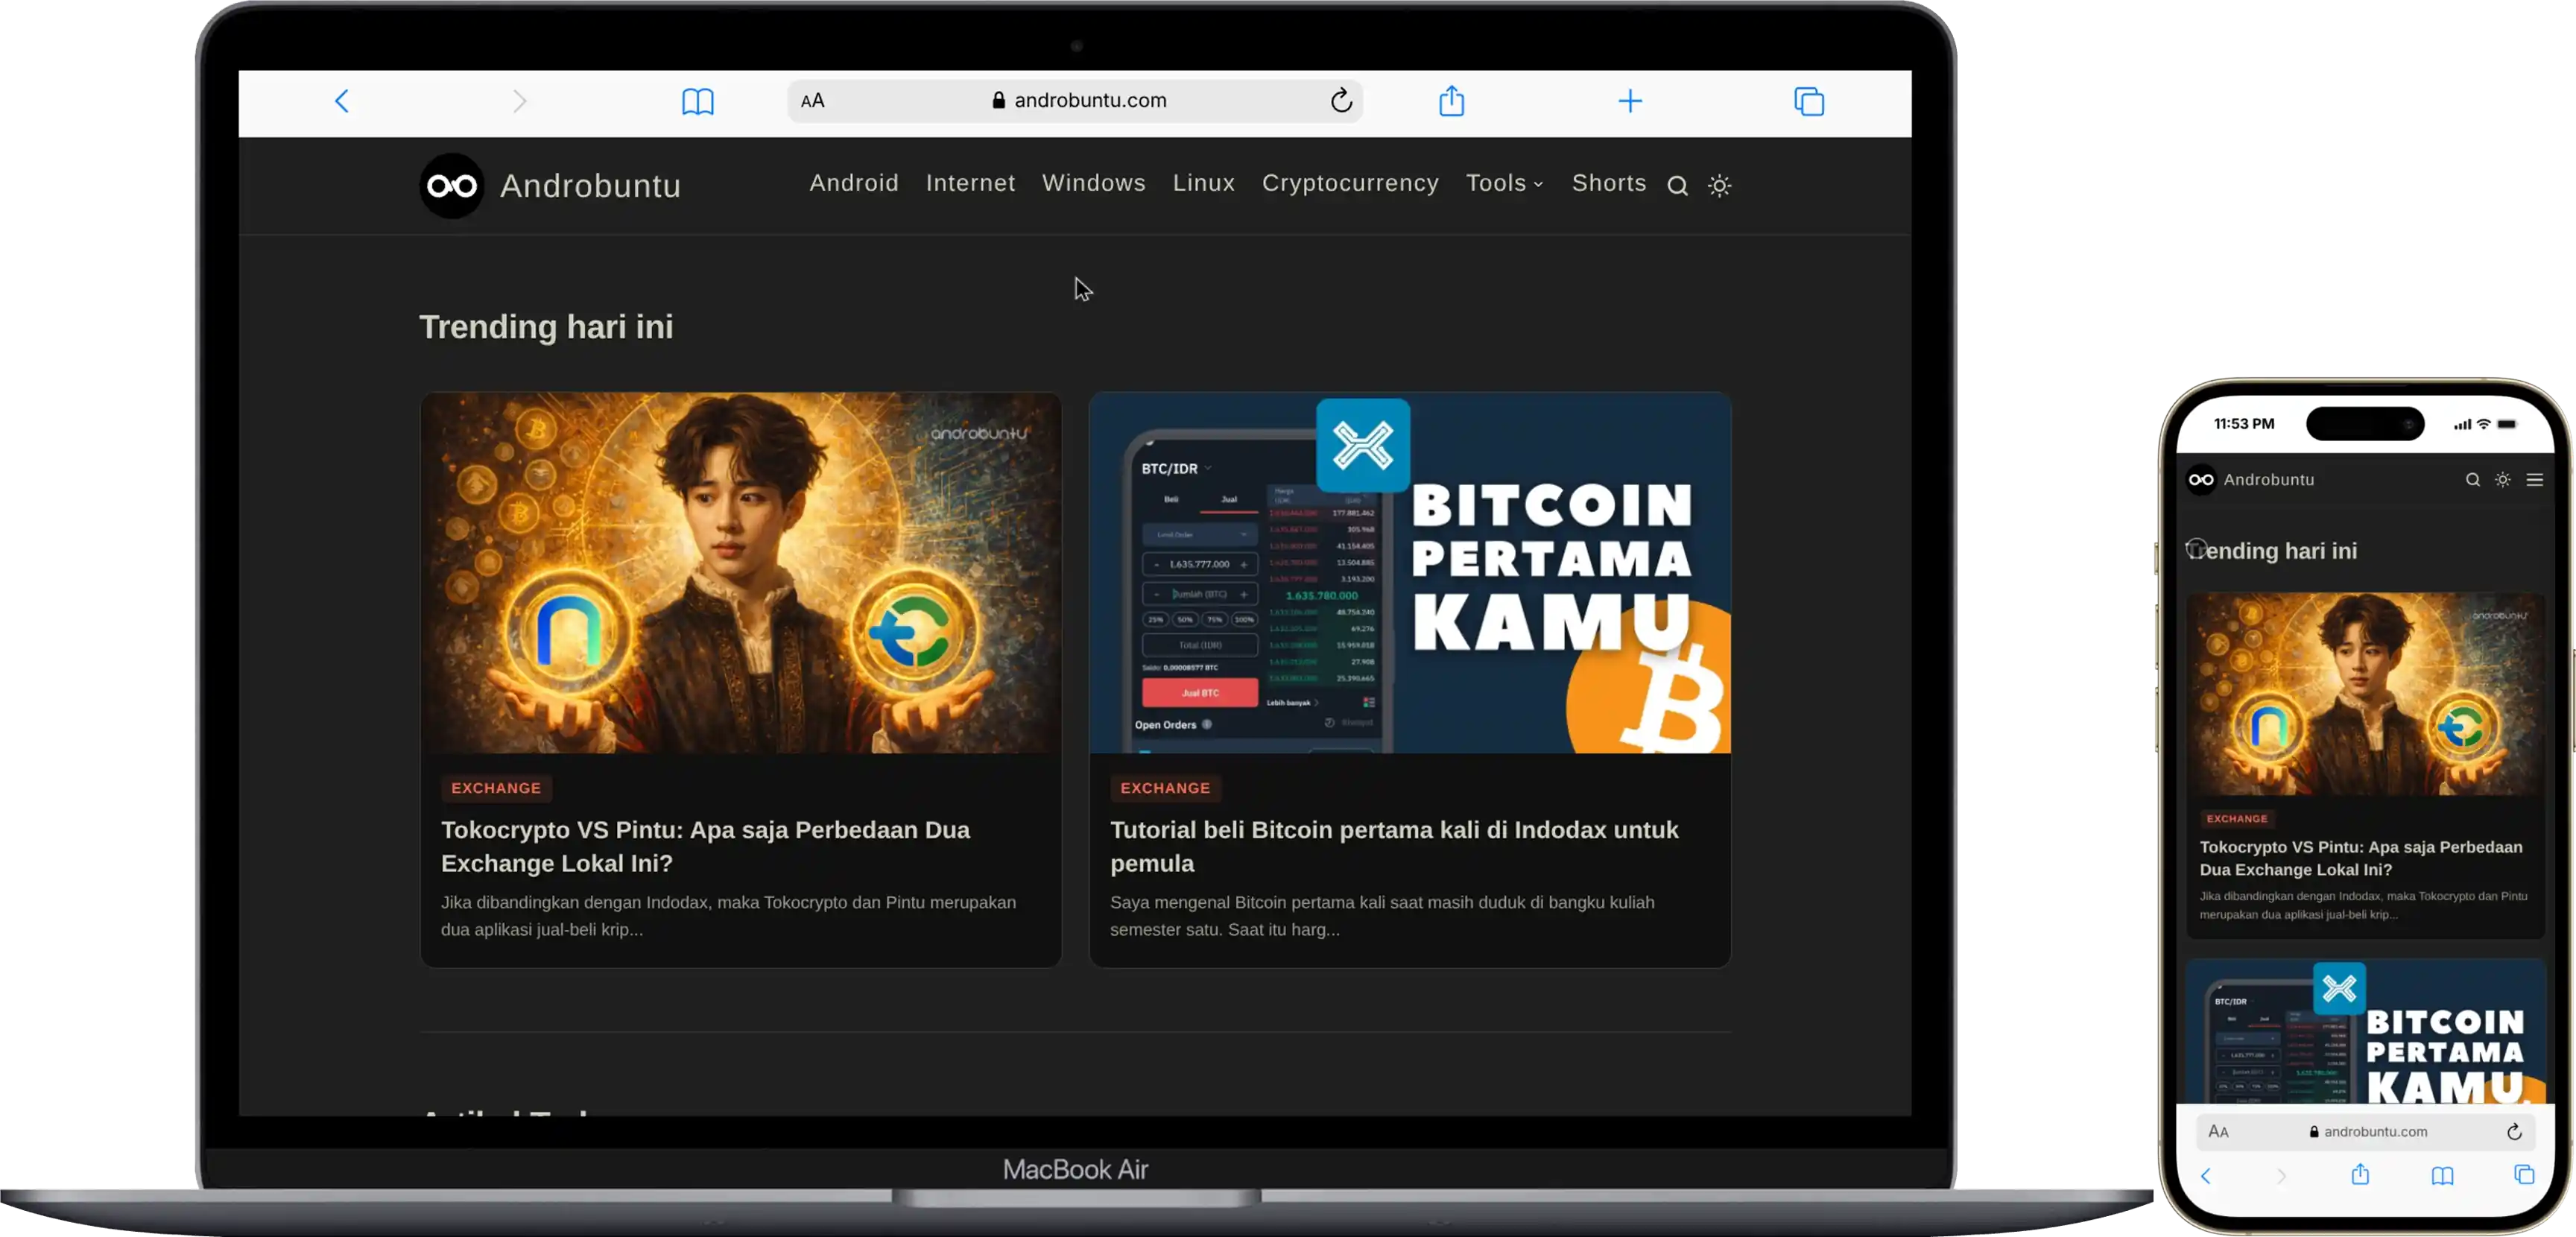Click EXCHANGE tag on iPhone card
The width and height of the screenshot is (2576, 1237).
[2237, 818]
